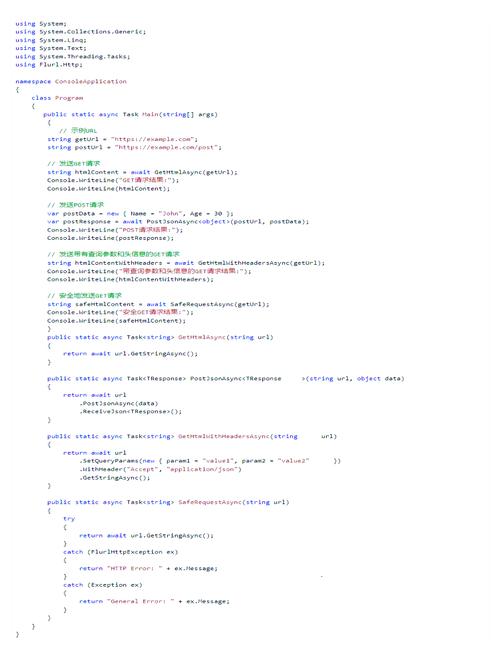Click the '.PostJsonAsync(data)' chained call
The height and width of the screenshot is (649, 500).
pyautogui.click(x=119, y=404)
